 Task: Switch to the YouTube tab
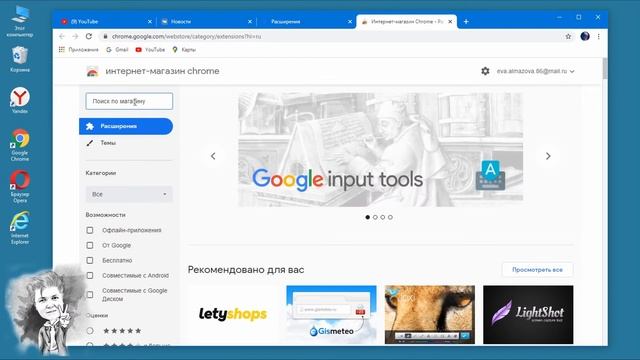point(105,22)
